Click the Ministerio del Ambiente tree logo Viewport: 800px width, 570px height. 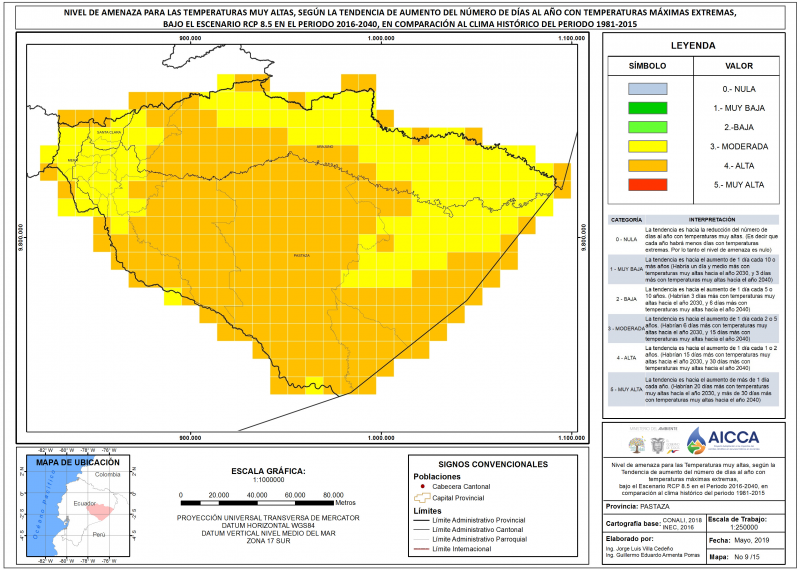[636, 445]
